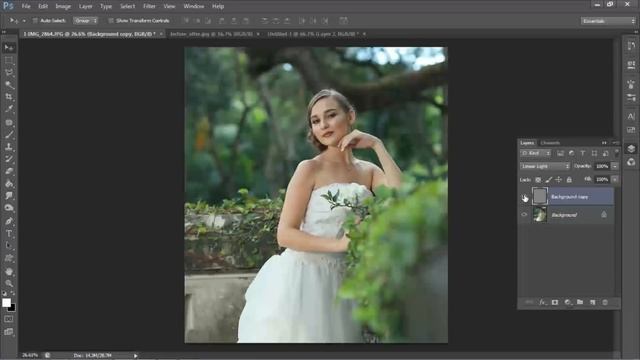Image resolution: width=640 pixels, height=360 pixels.
Task: Switch to the Untitled-1 document tab
Action: pyautogui.click(x=313, y=34)
